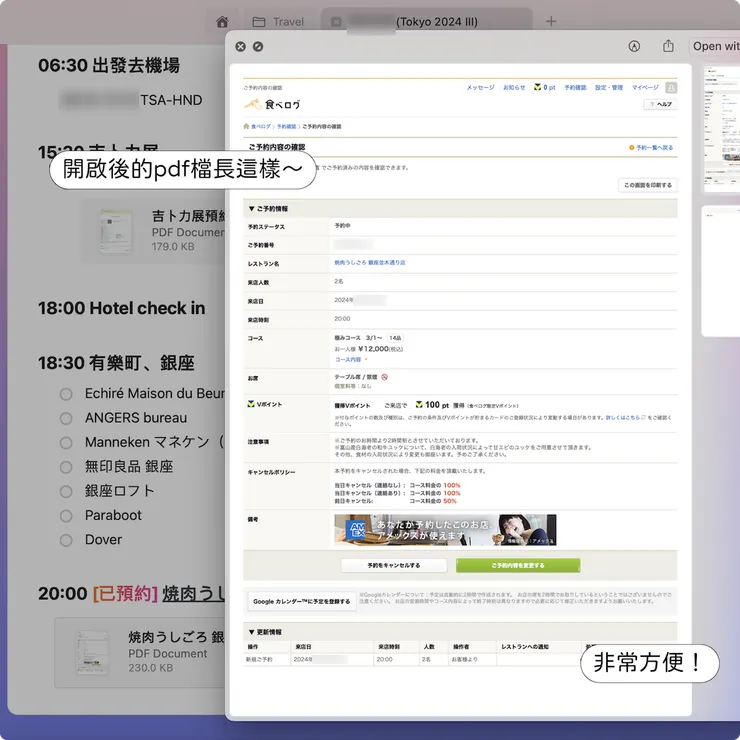The height and width of the screenshot is (740, 740).
Task: Click the 予約確認 breadcrumb link
Action: coord(286,126)
